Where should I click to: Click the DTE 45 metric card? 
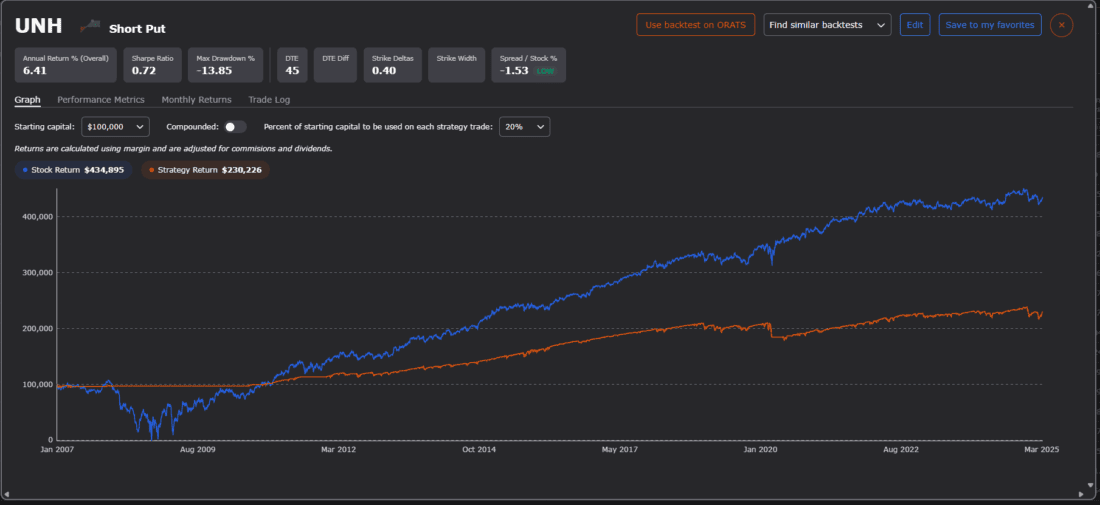tap(292, 65)
